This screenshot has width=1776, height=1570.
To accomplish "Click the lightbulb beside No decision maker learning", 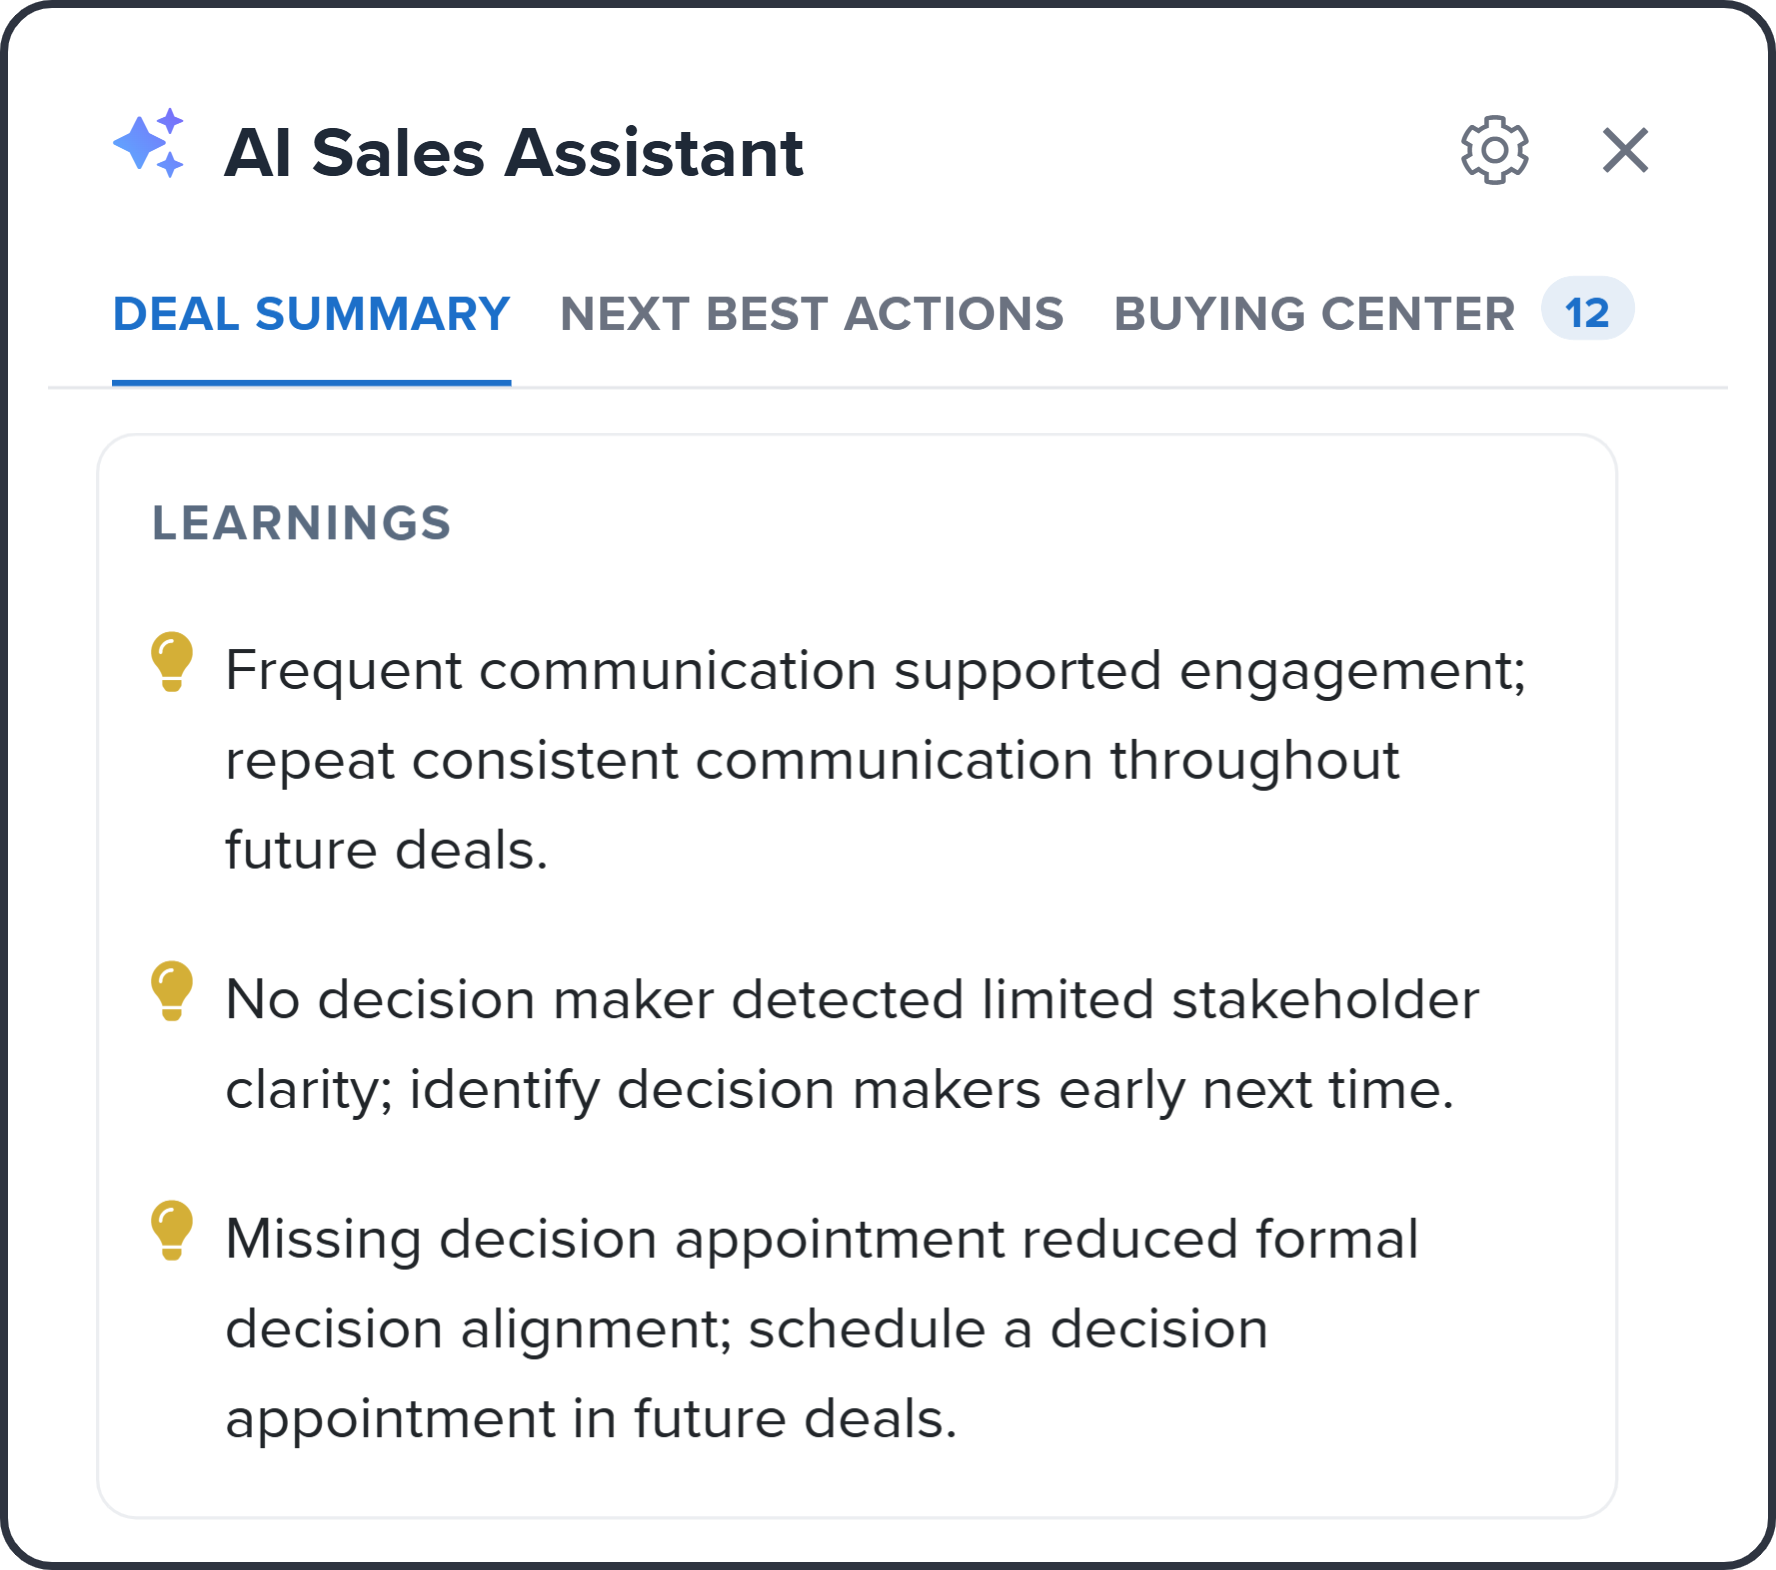I will 172,990.
